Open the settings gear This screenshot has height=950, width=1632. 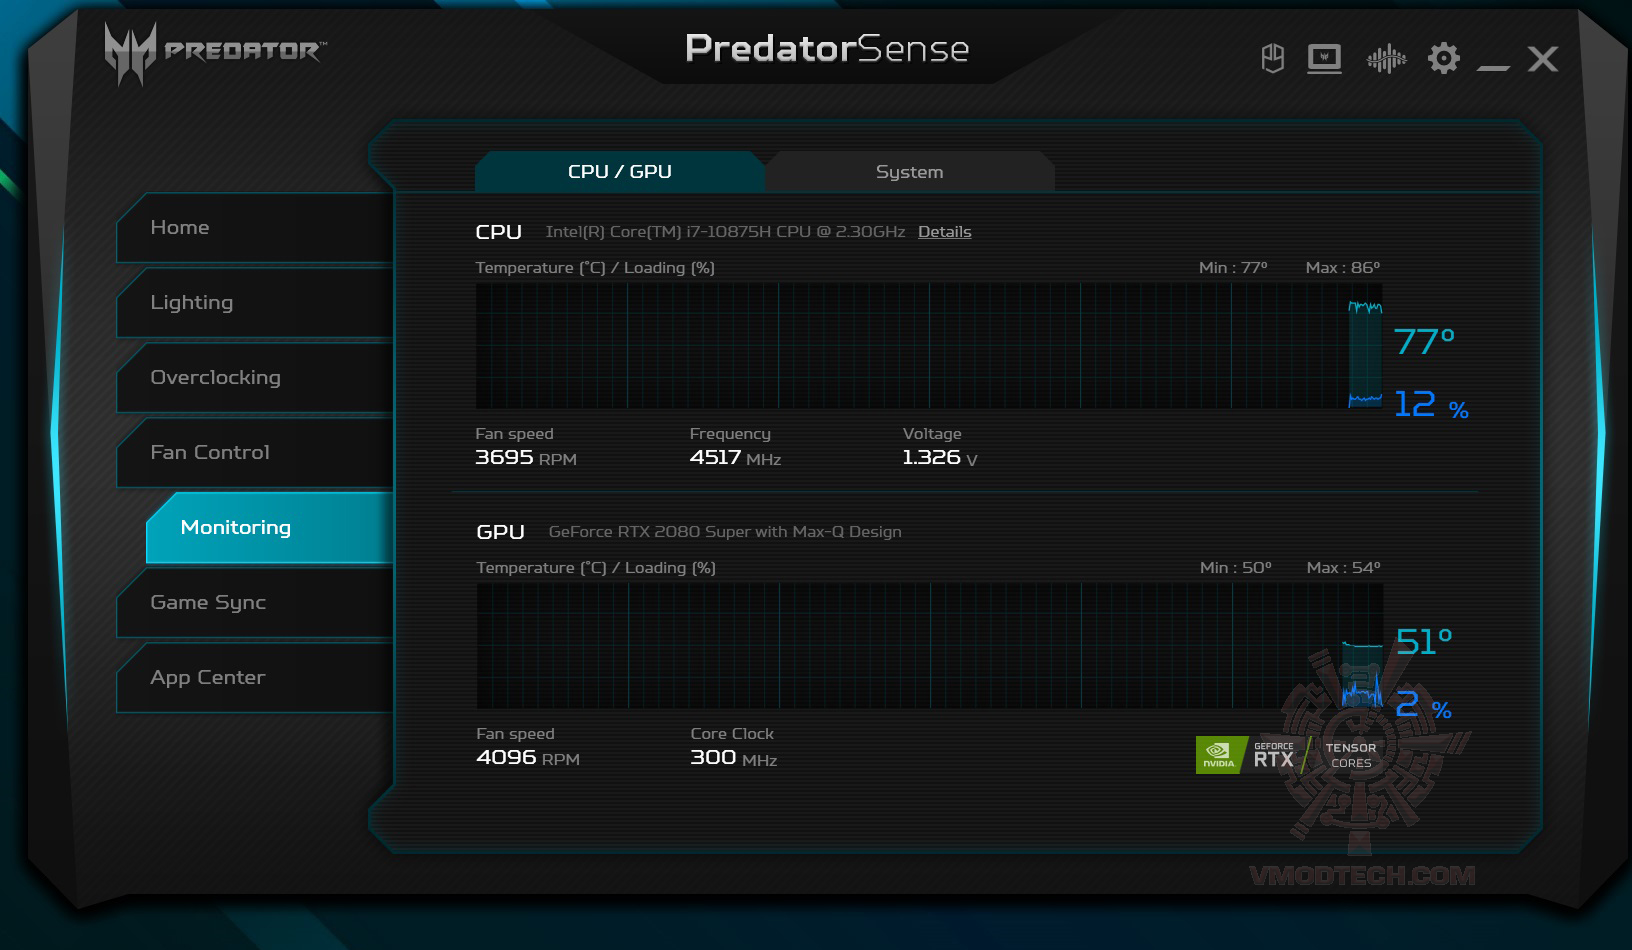[1443, 59]
